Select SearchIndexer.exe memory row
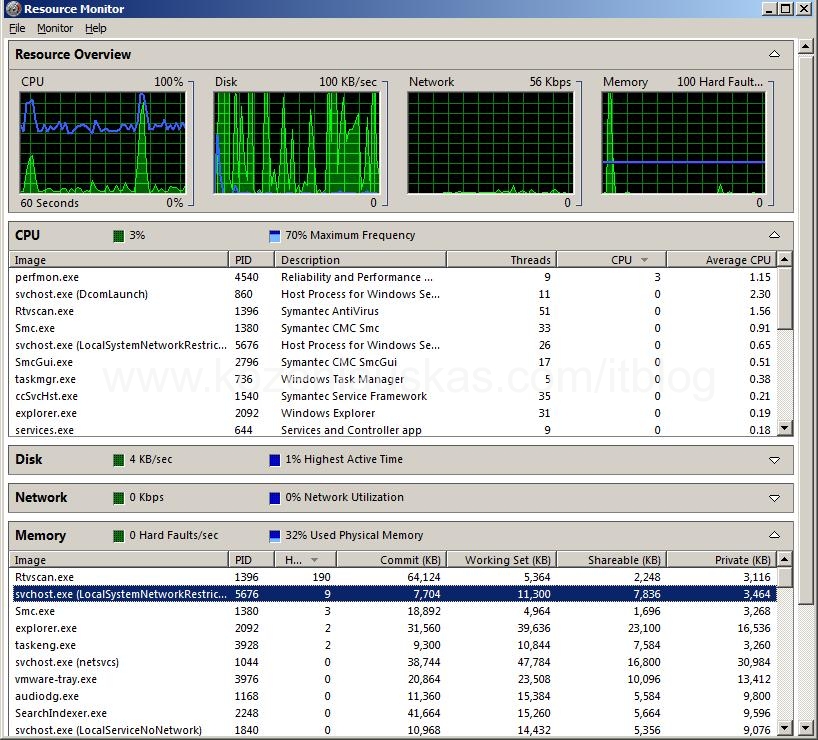The image size is (818, 740). pyautogui.click(x=393, y=713)
